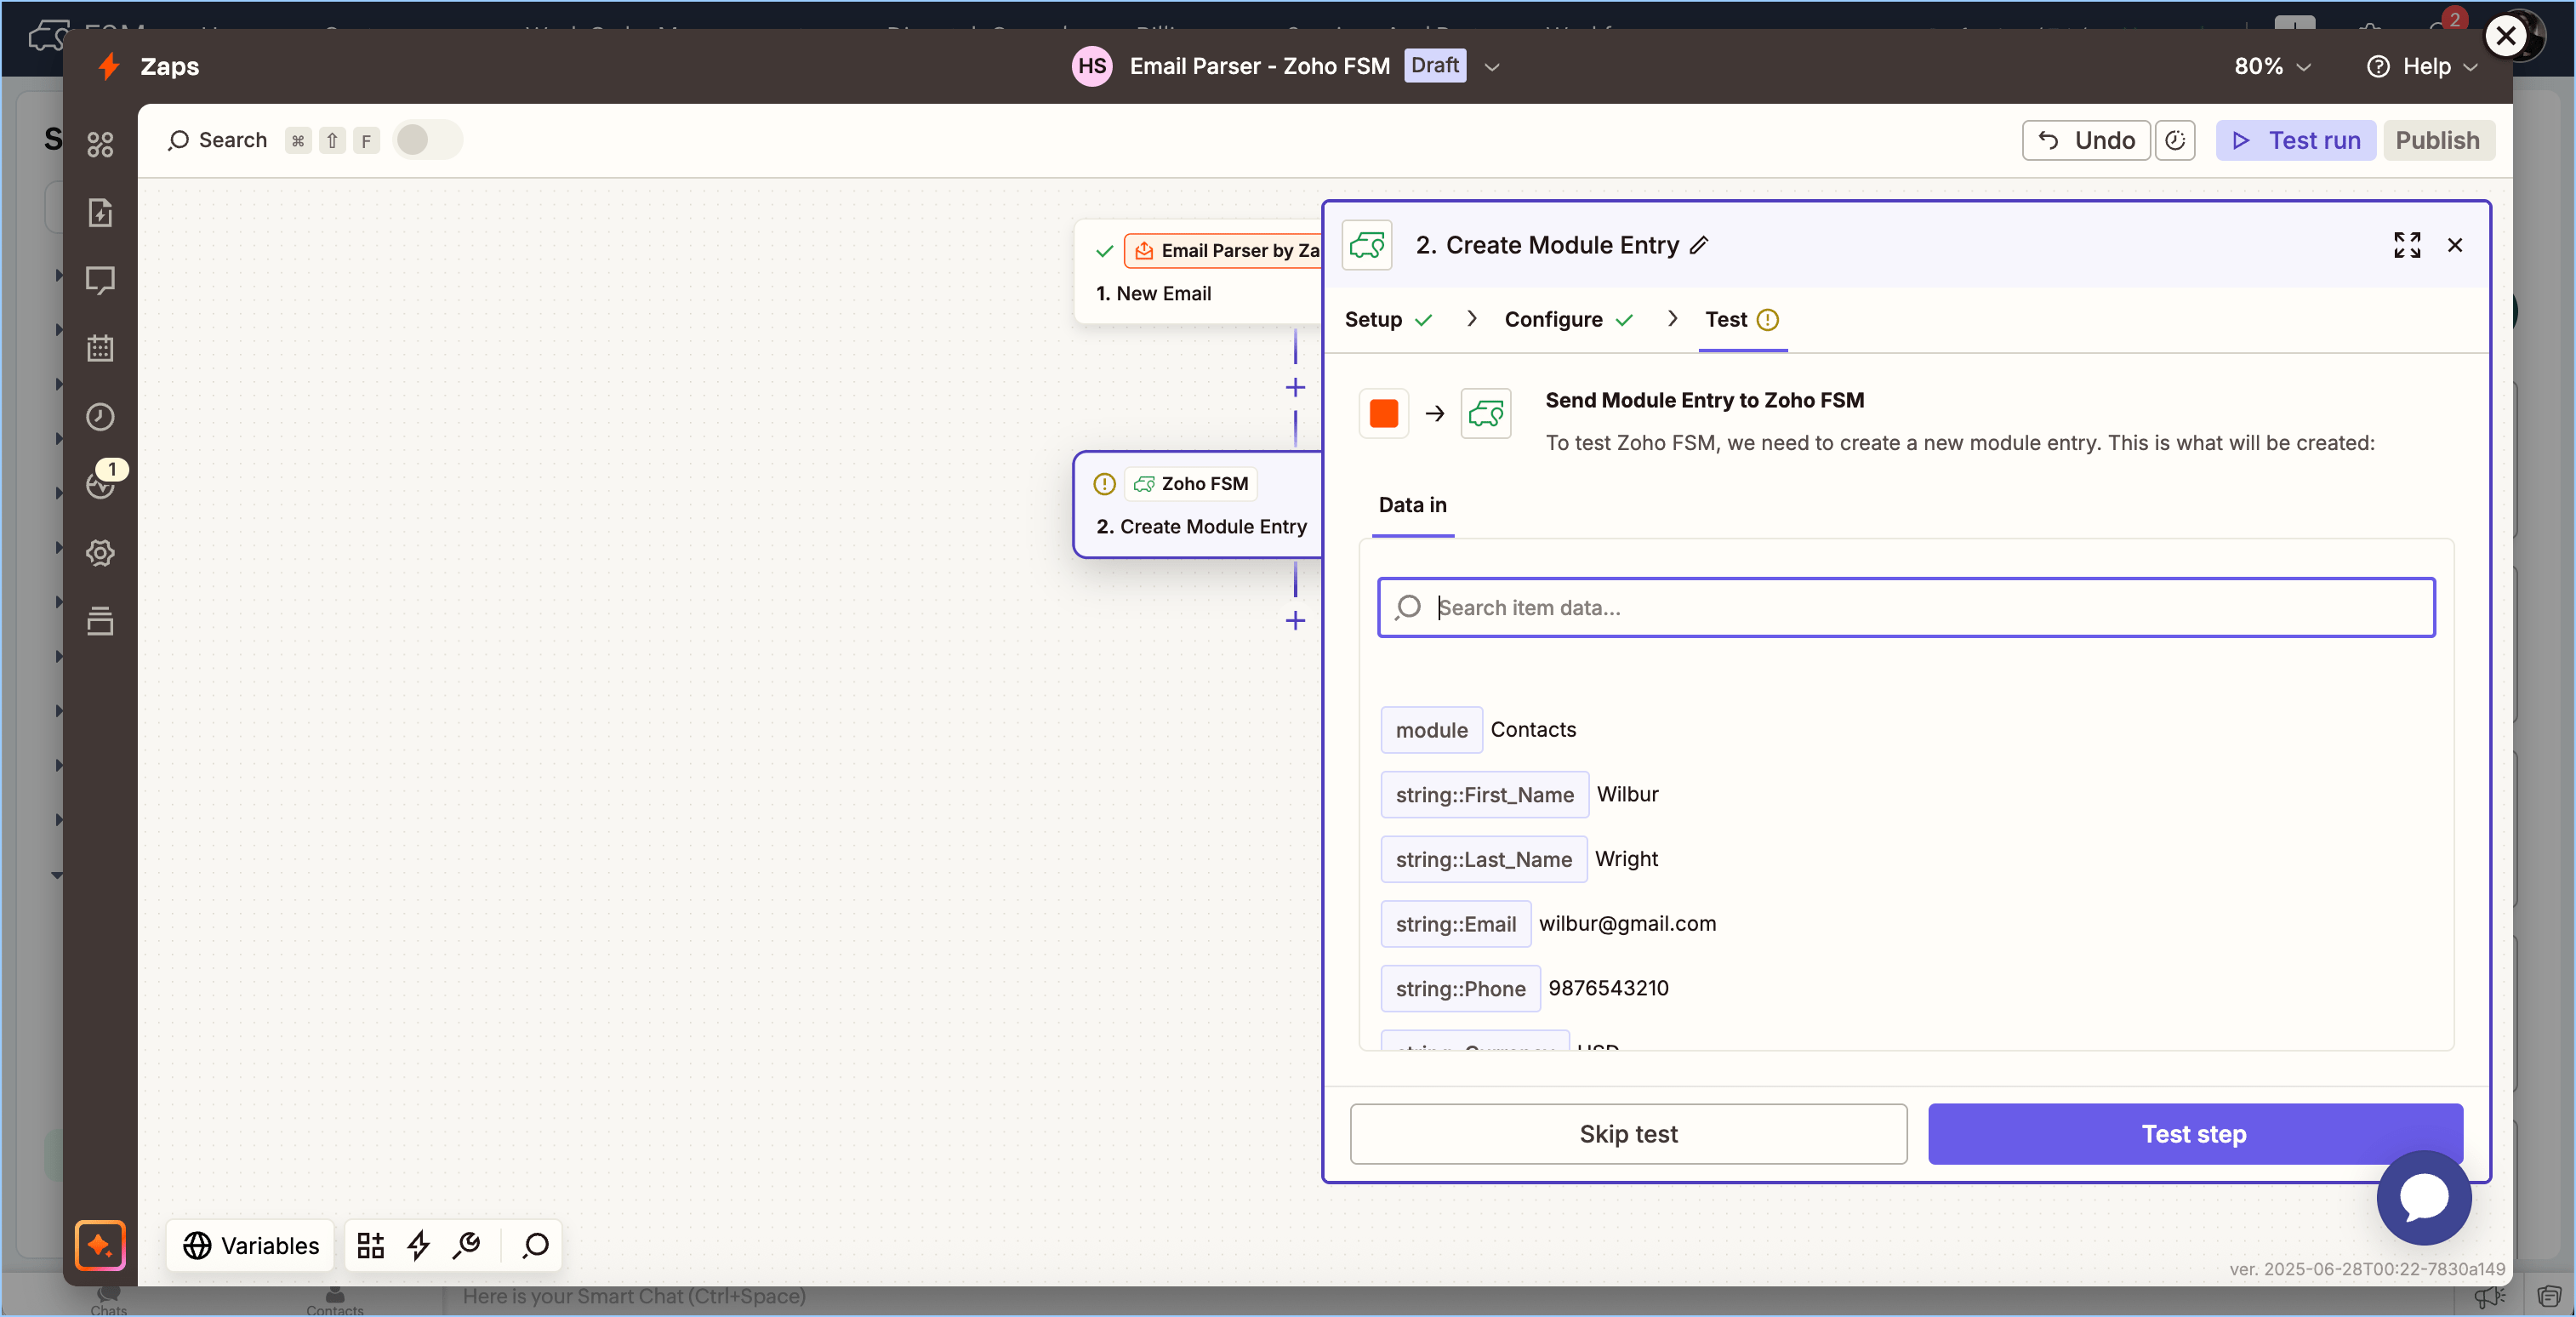Click the Test step button
The height and width of the screenshot is (1317, 2576).
2194,1133
